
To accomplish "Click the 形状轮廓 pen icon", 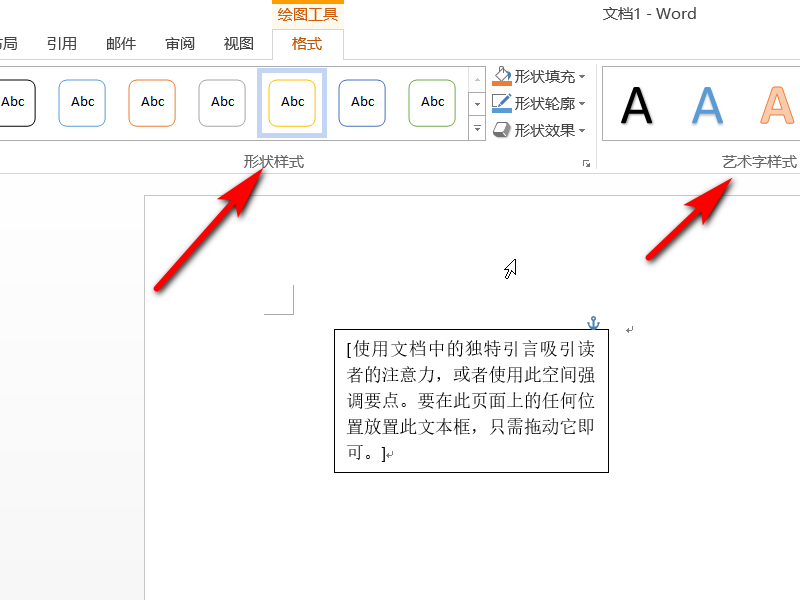I will pyautogui.click(x=502, y=103).
